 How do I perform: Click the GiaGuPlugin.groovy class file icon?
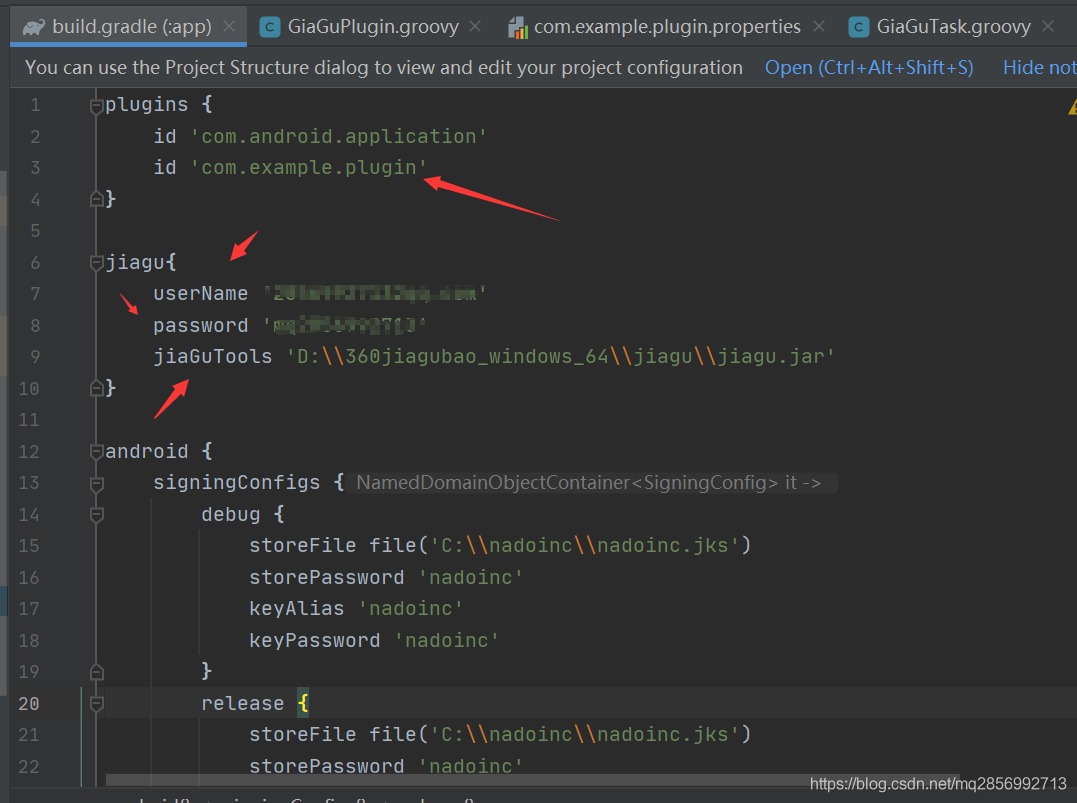tap(270, 27)
